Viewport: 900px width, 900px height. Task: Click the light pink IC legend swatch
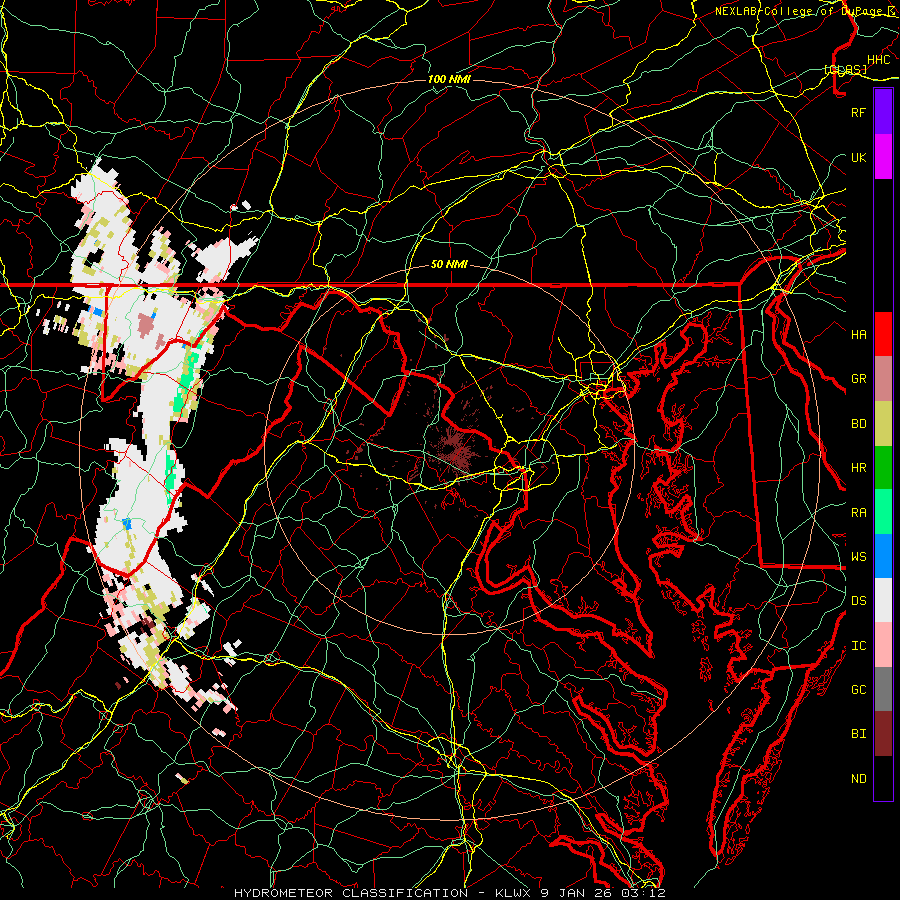click(883, 645)
